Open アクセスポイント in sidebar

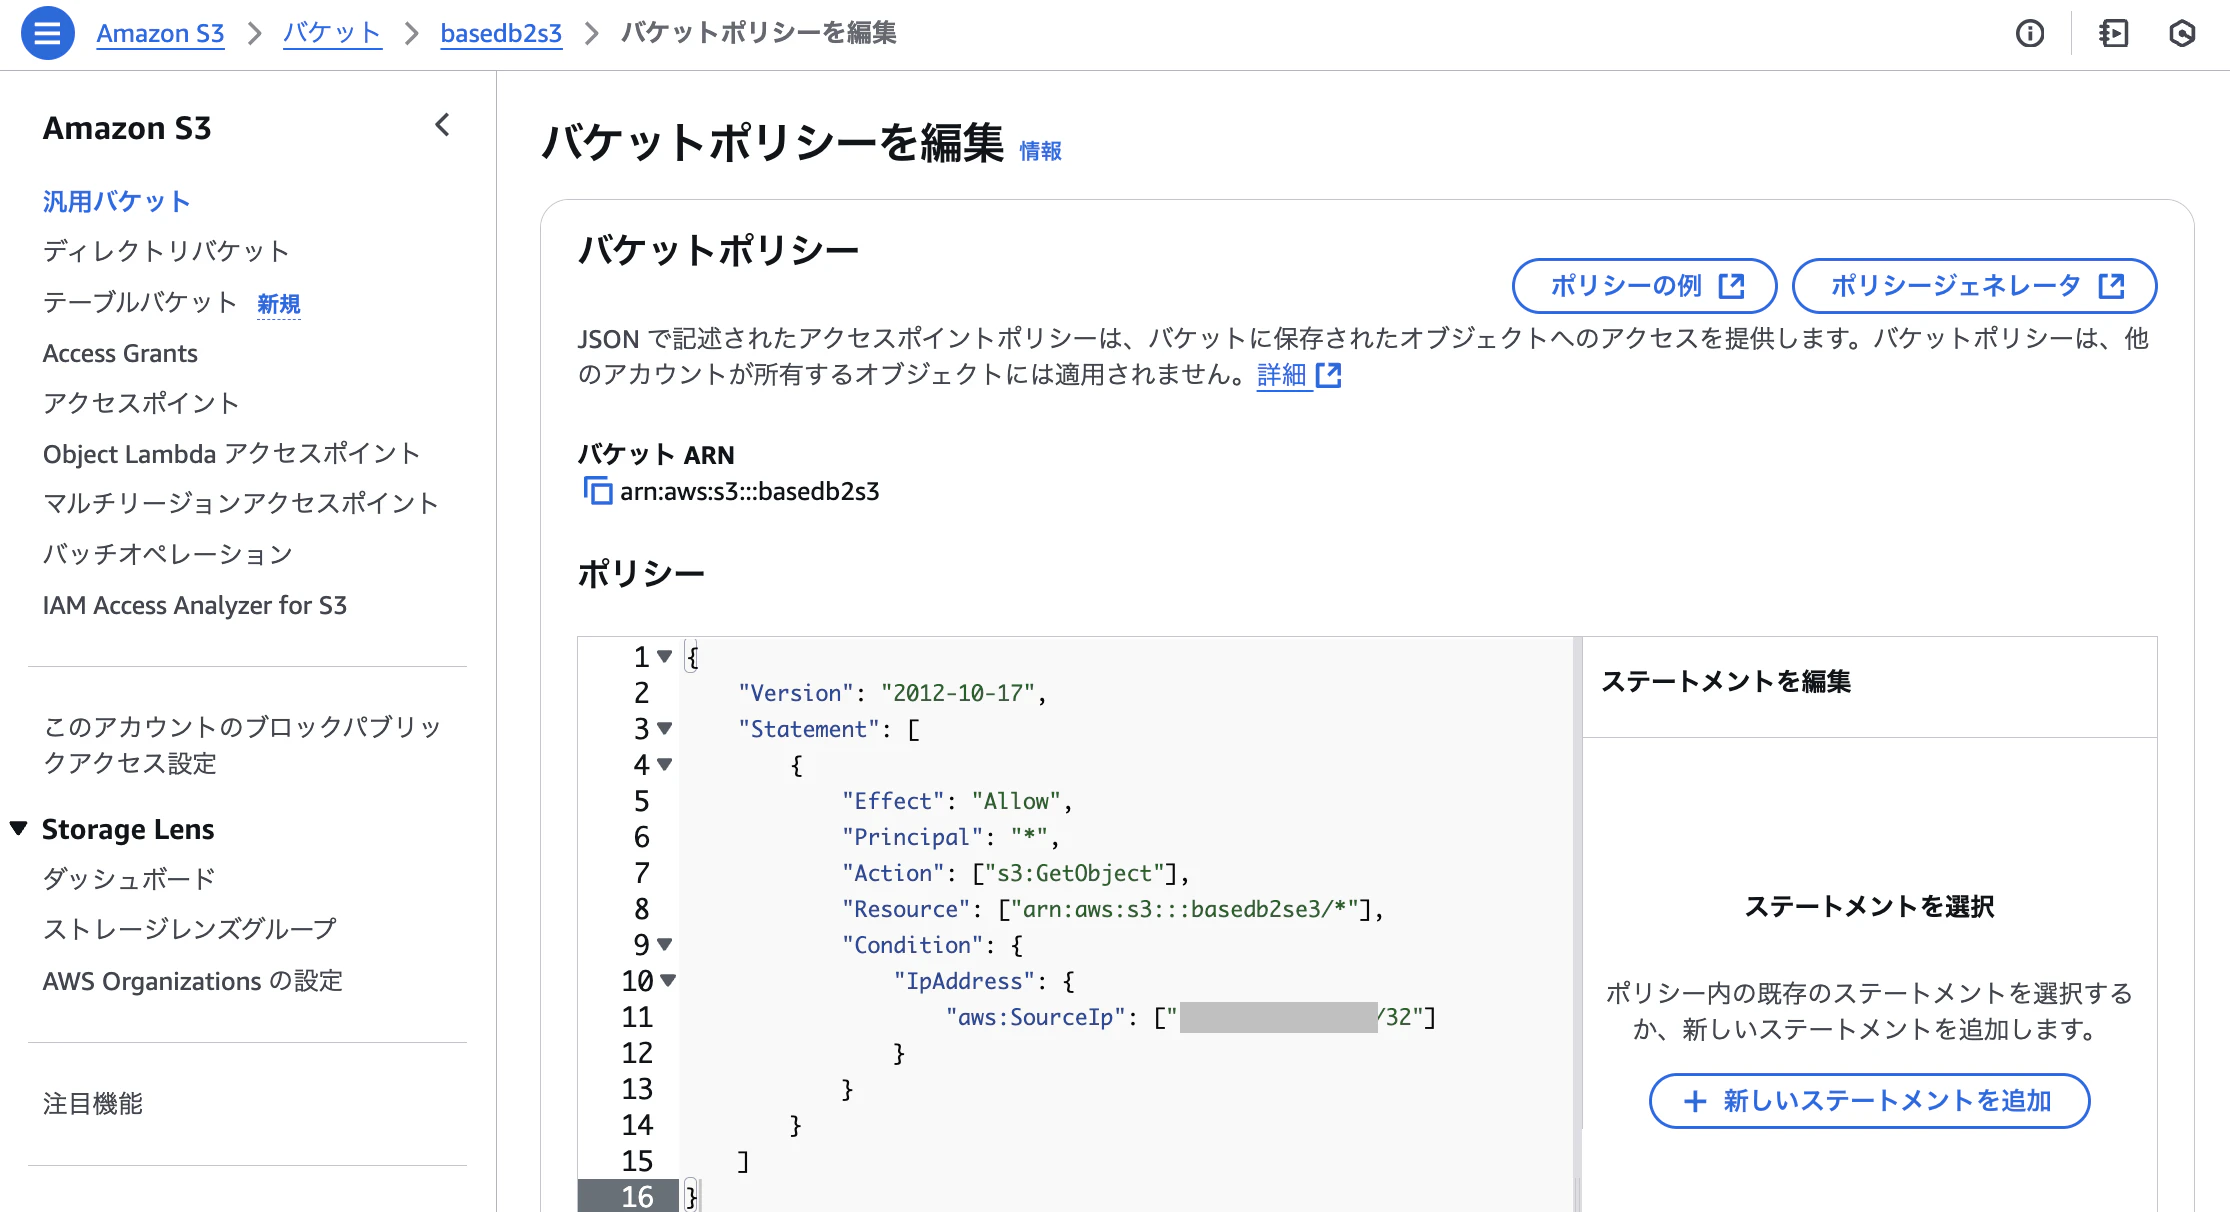point(141,403)
